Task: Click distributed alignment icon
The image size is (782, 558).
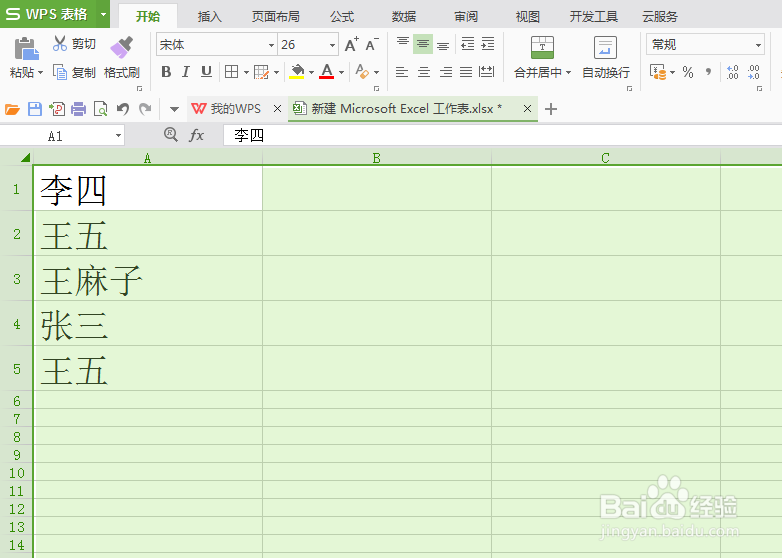Action: pyautogui.click(x=486, y=72)
